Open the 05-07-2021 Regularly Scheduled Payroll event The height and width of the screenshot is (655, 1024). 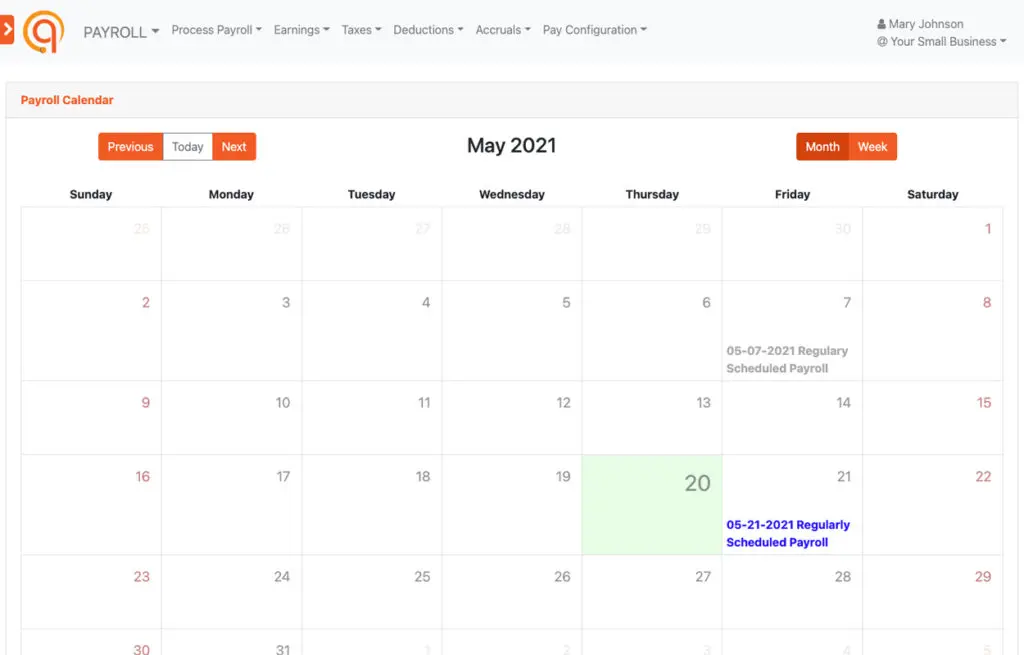pos(786,359)
